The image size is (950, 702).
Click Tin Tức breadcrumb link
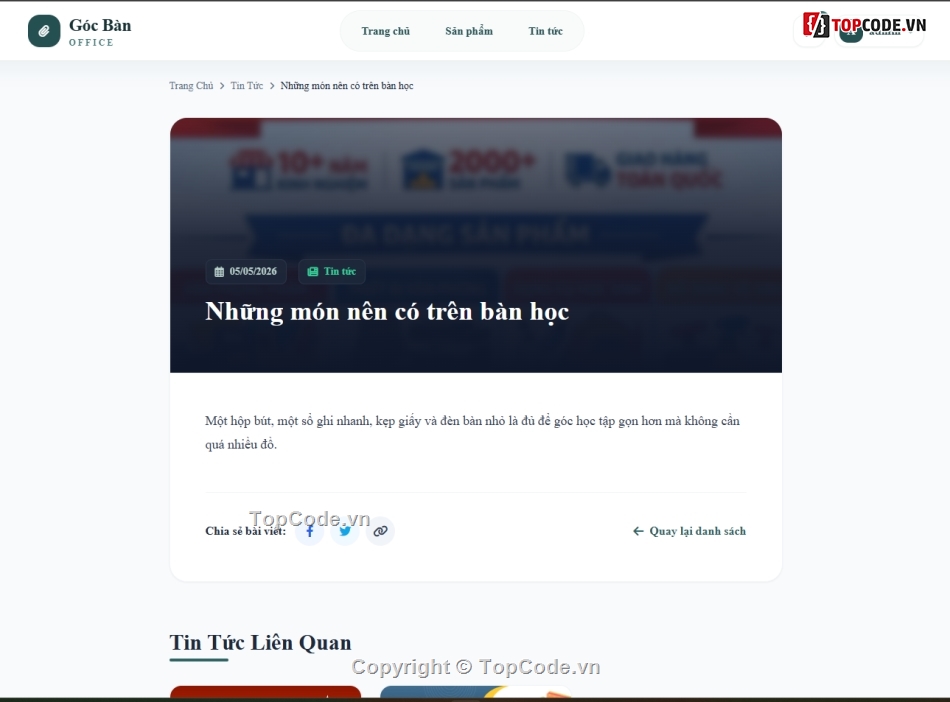point(247,85)
